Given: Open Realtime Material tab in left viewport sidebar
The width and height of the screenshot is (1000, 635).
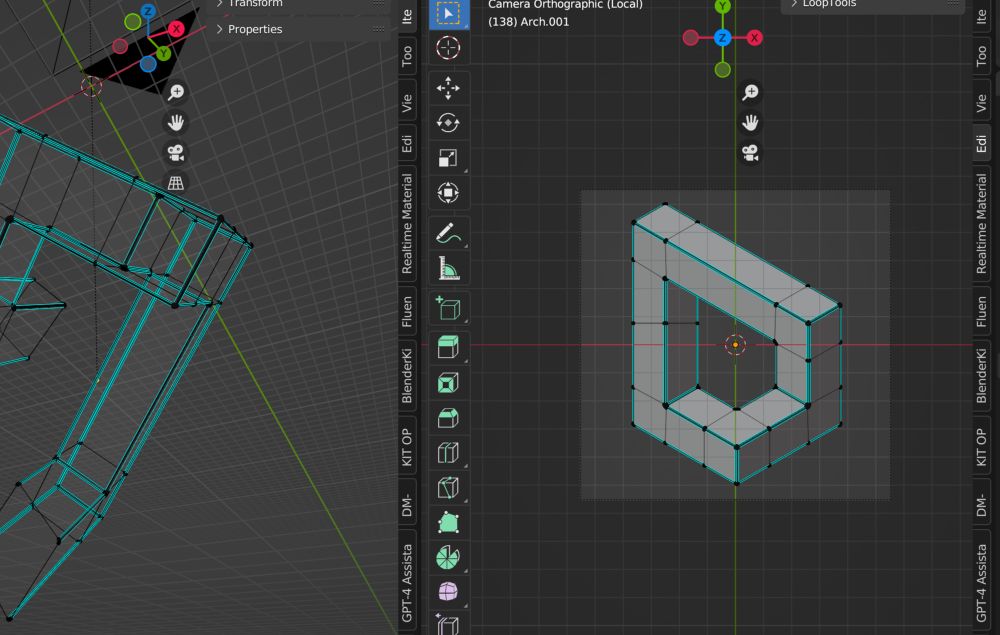Looking at the screenshot, I should click(407, 224).
